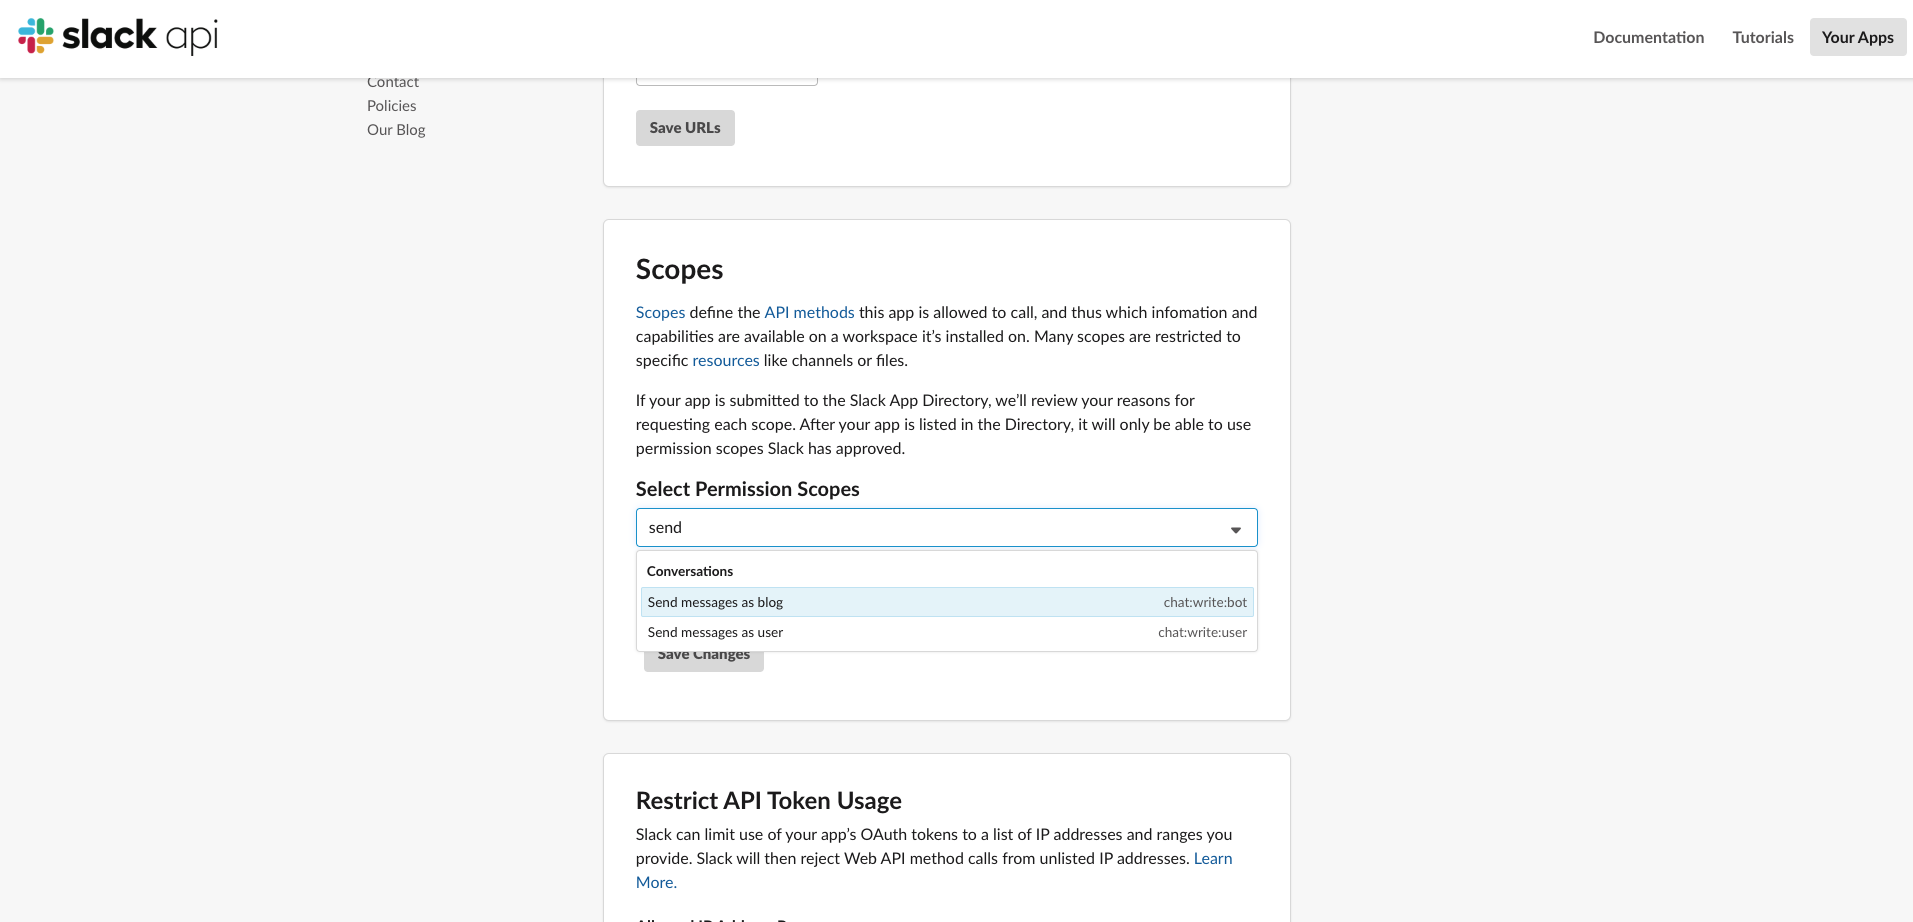Open the permission scopes dropdown arrow
The height and width of the screenshot is (922, 1913).
(1235, 527)
